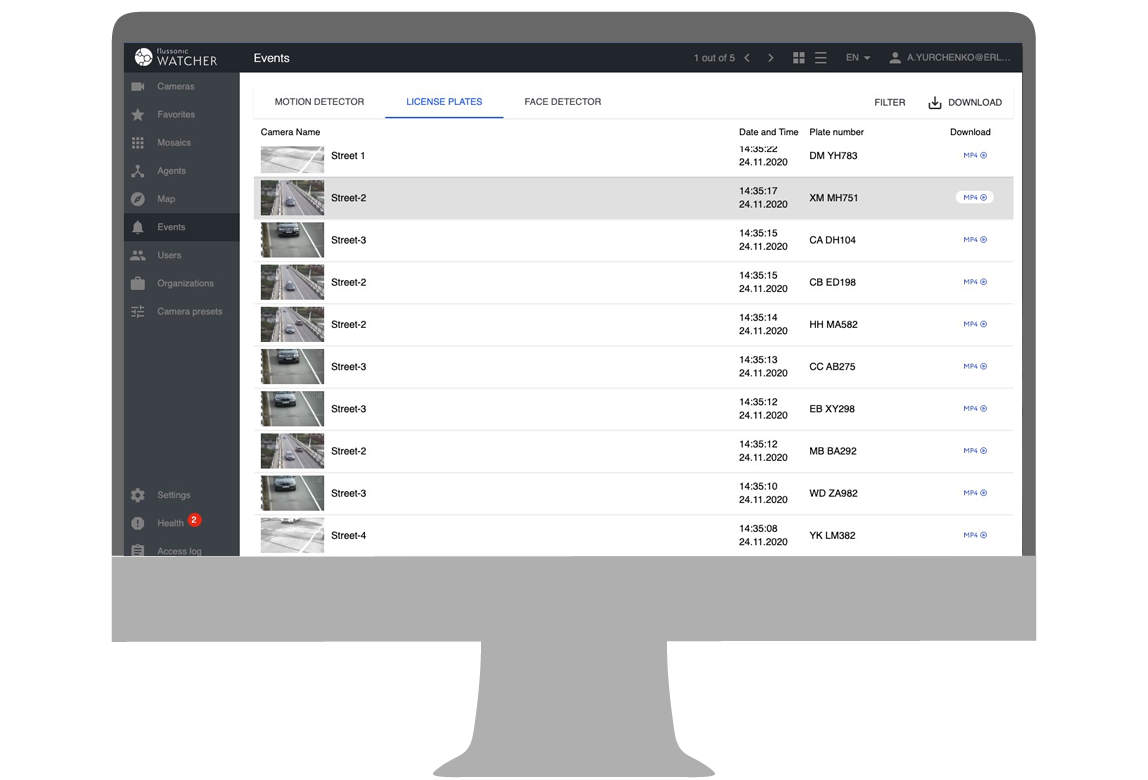Open the Mosaics grid icon in sidebar
The width and height of the screenshot is (1148, 780).
point(138,143)
